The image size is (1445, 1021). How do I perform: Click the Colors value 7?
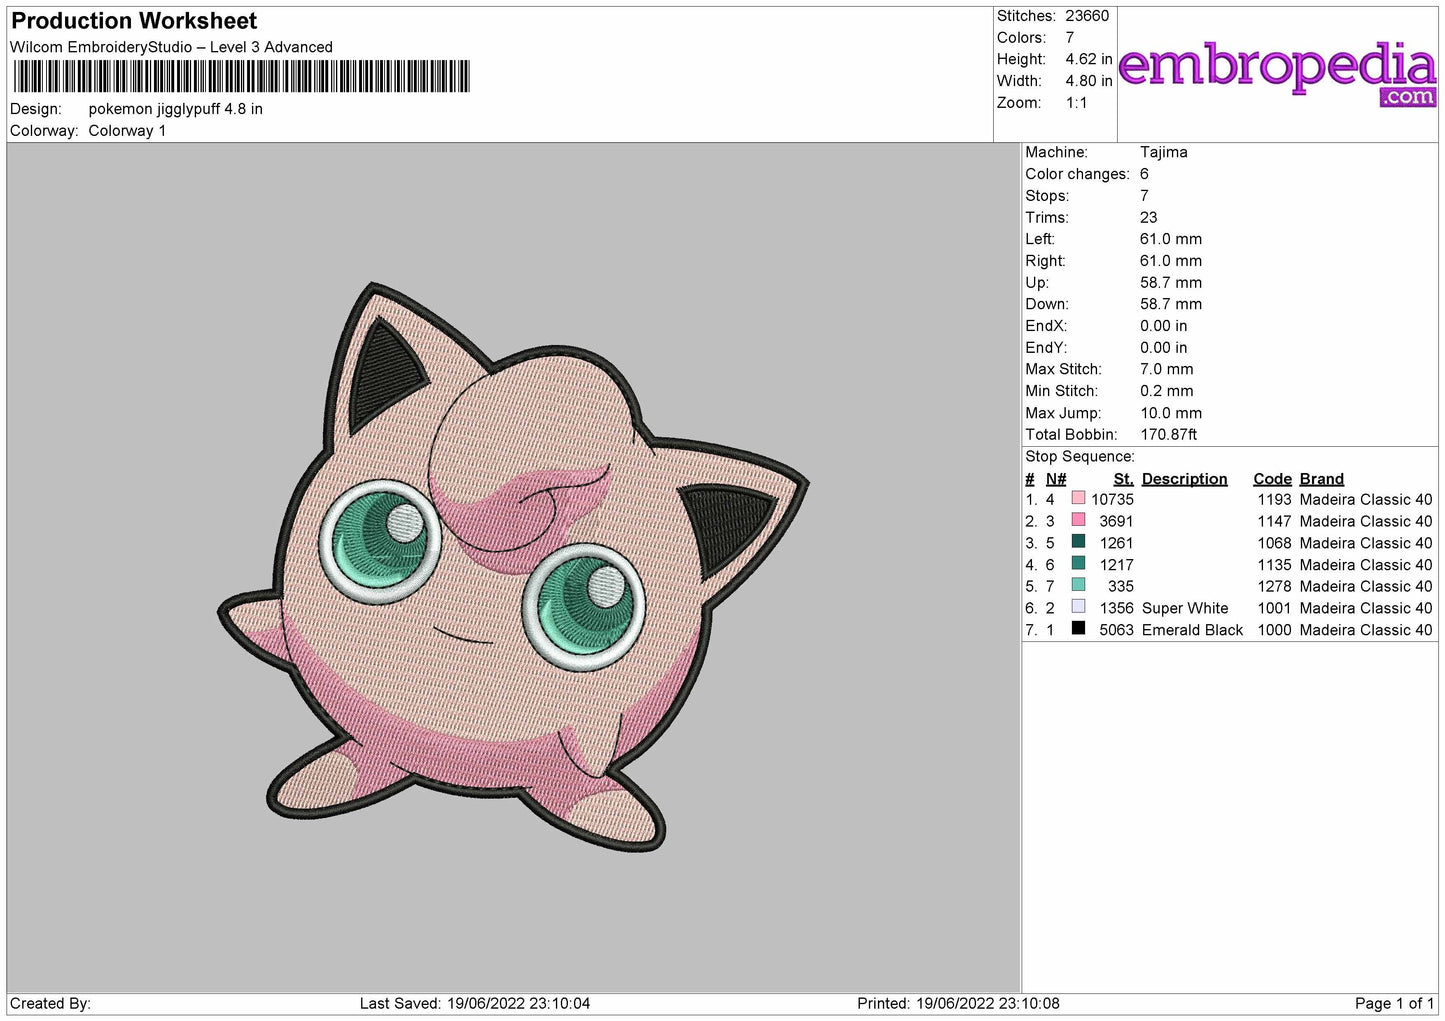tap(1070, 38)
